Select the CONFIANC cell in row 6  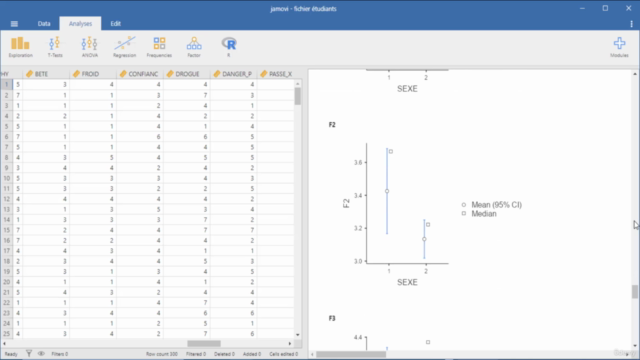point(140,137)
